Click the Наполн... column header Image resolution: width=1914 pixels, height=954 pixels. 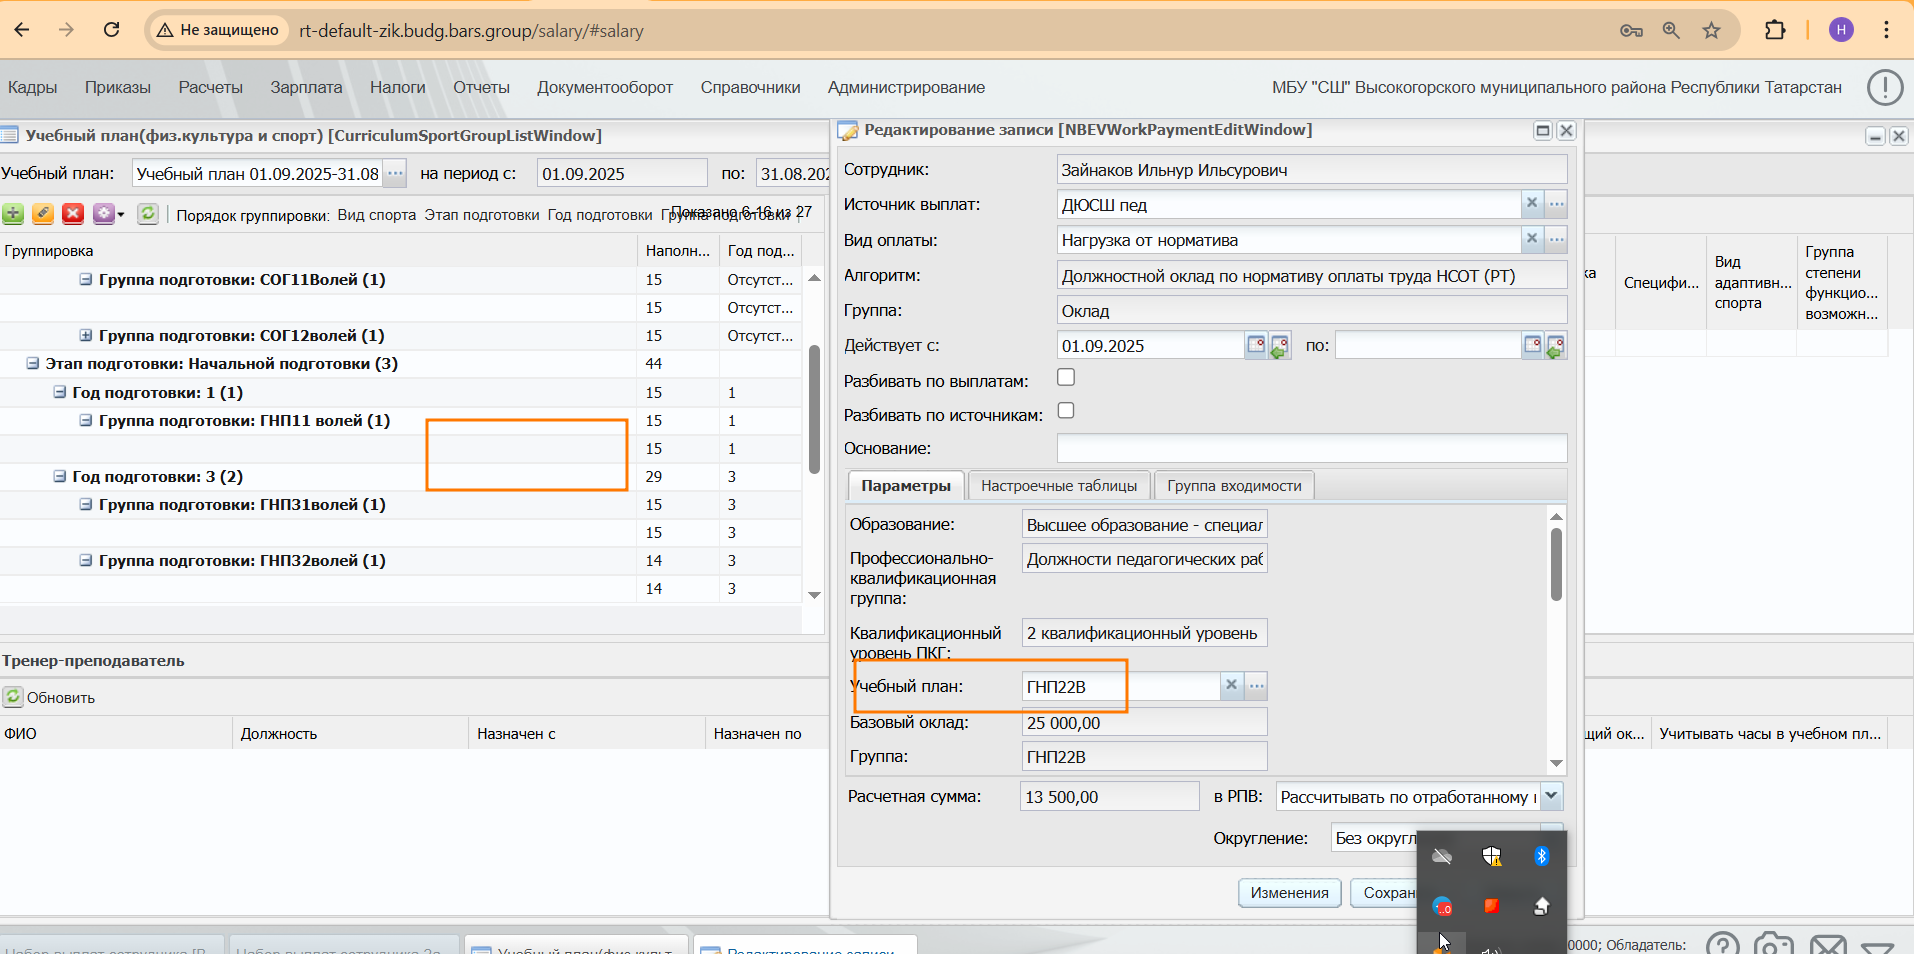click(x=678, y=251)
